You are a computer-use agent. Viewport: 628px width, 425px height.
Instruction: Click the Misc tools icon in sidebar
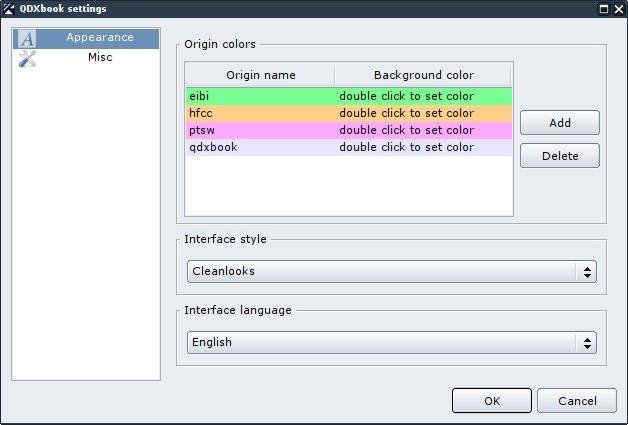28,58
